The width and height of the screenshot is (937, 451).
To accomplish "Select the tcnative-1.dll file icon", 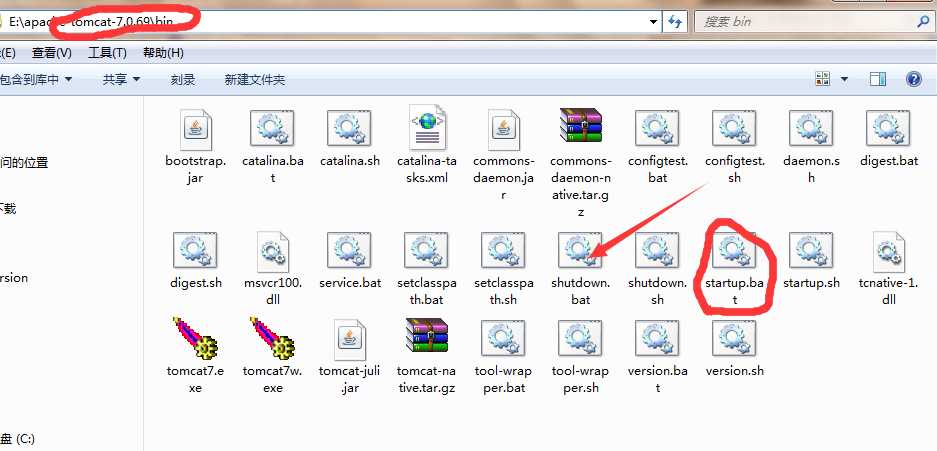I will (889, 251).
